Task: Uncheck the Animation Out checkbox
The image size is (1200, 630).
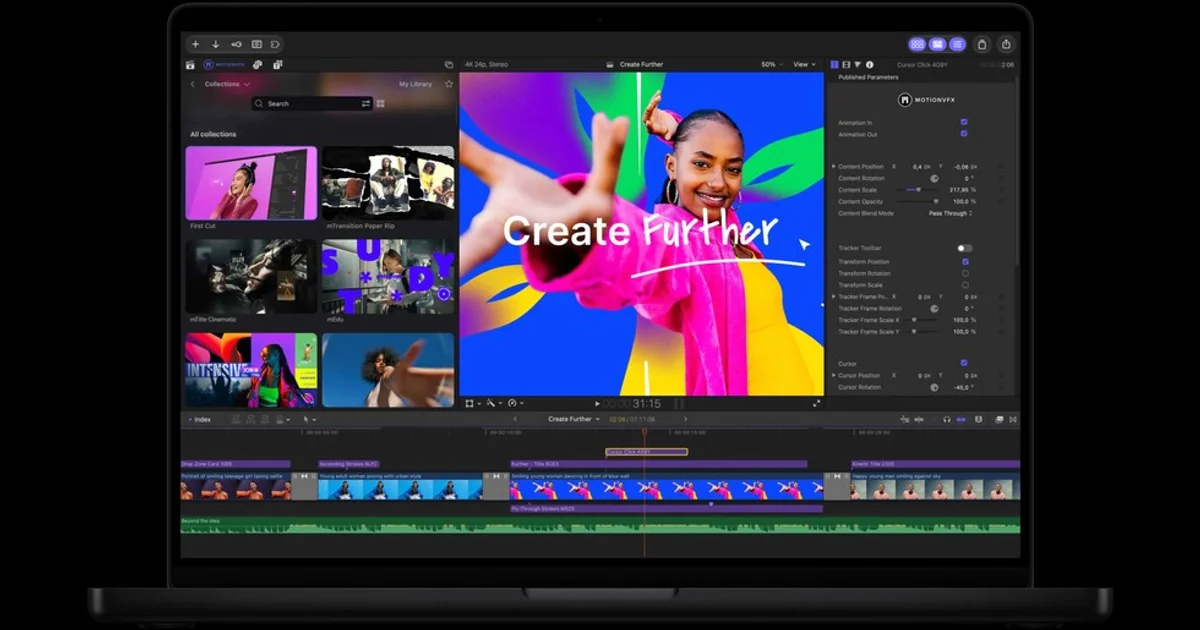Action: pos(964,133)
